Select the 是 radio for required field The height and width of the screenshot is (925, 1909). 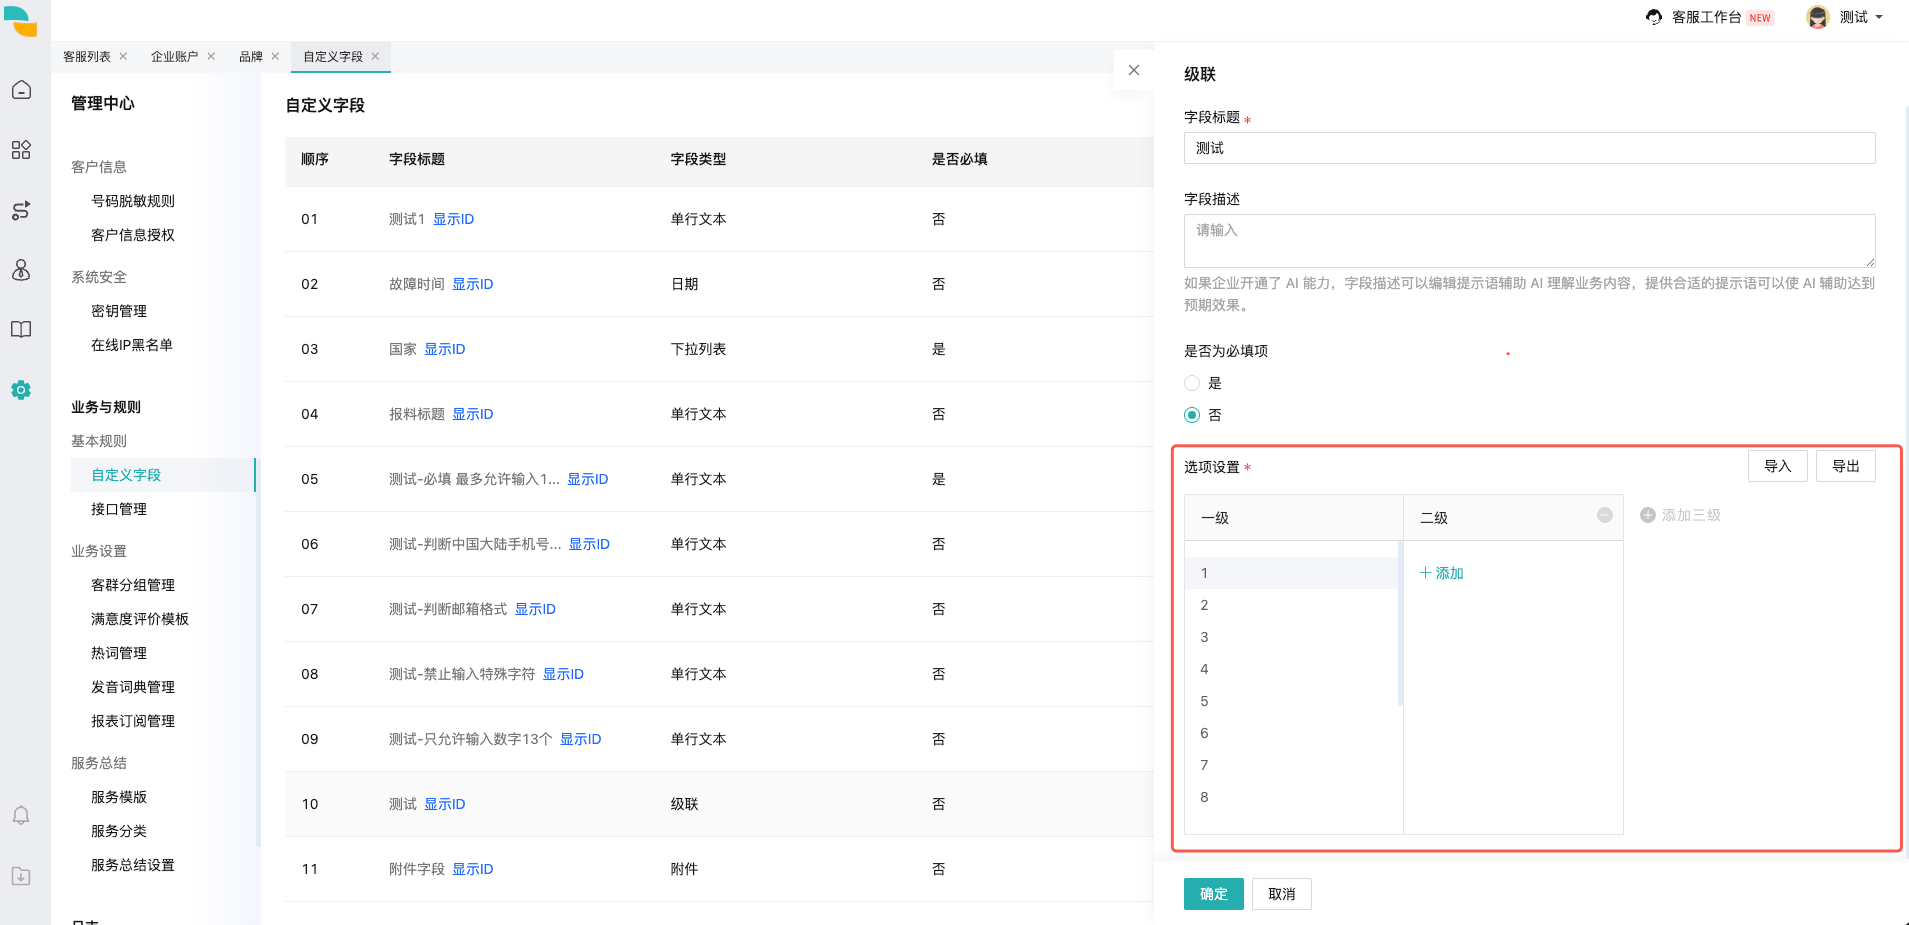tap(1192, 383)
